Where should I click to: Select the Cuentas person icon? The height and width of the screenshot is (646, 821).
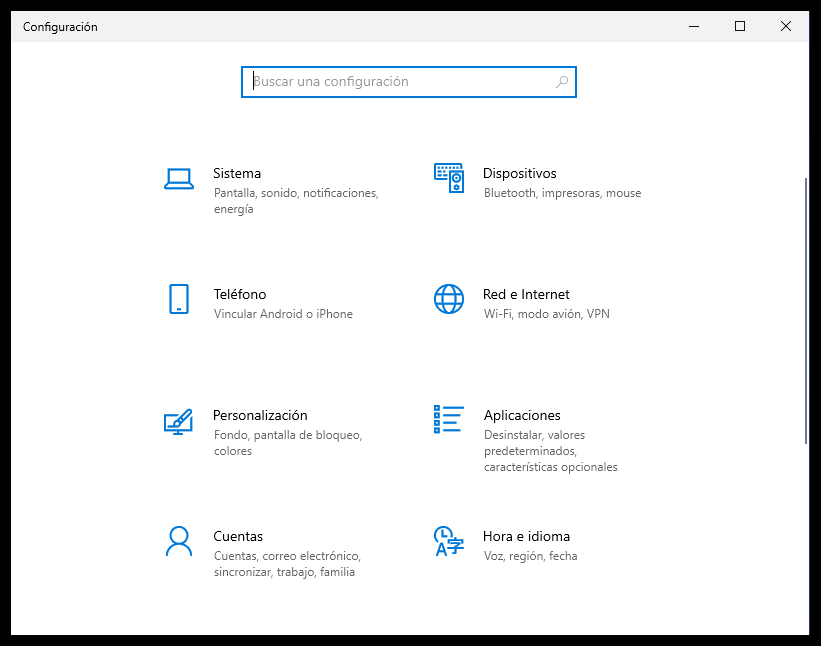pyautogui.click(x=179, y=541)
